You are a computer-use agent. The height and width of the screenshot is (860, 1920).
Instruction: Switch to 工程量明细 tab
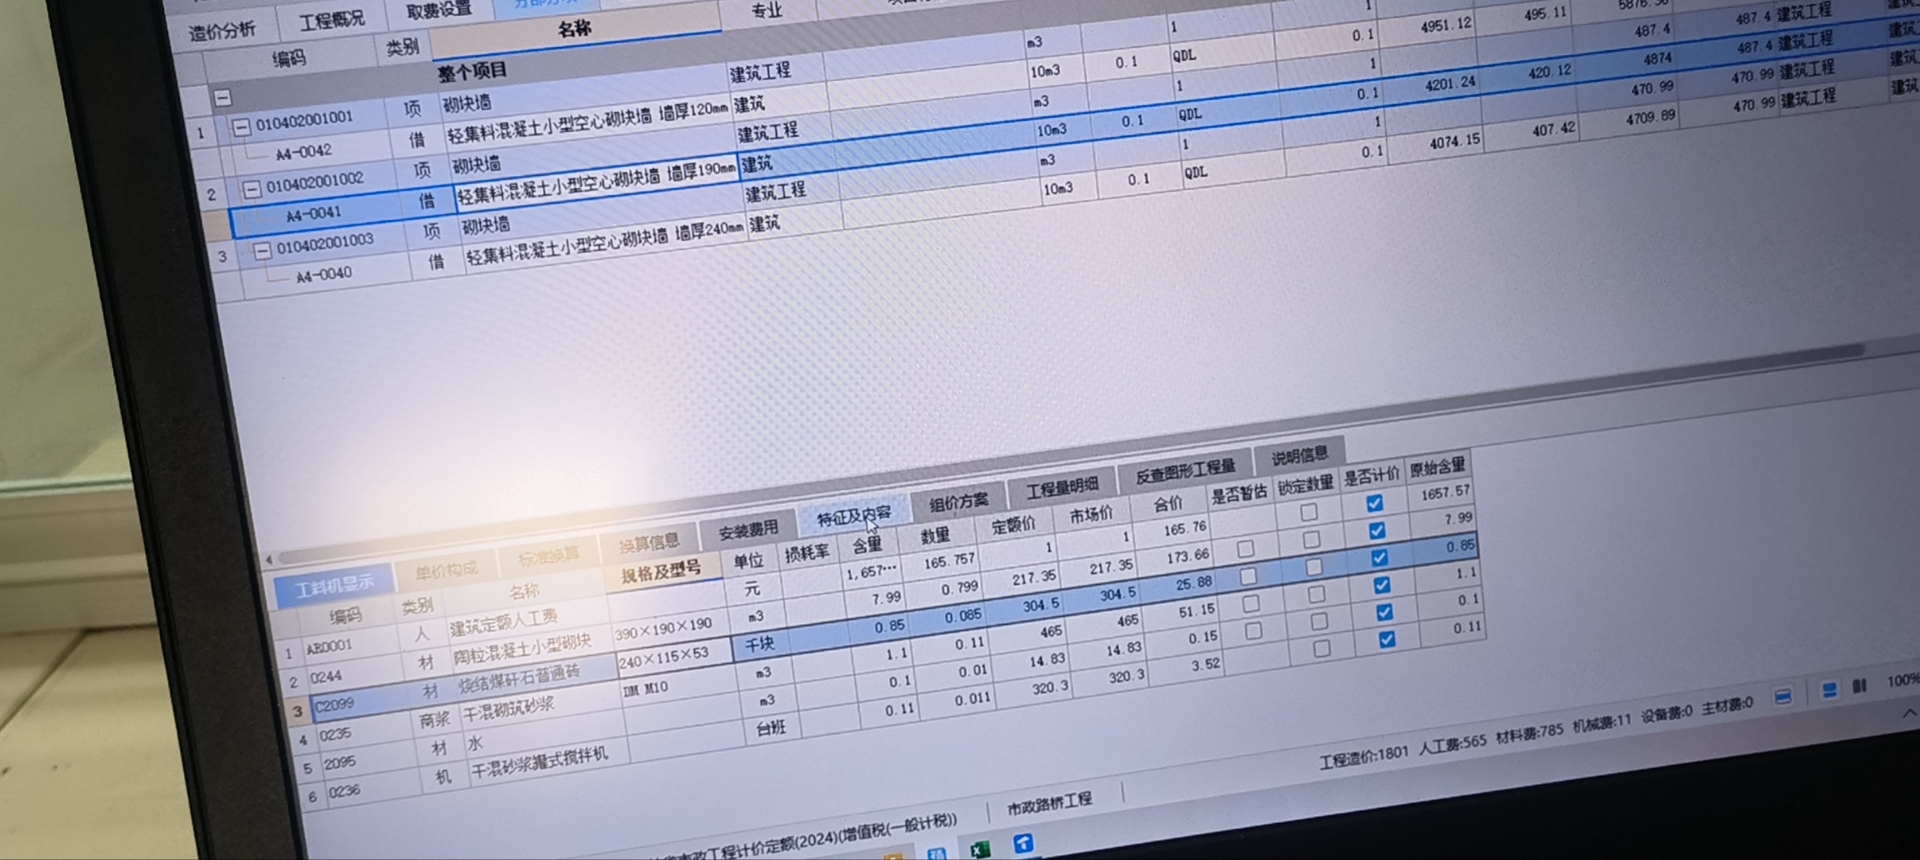click(1061, 487)
